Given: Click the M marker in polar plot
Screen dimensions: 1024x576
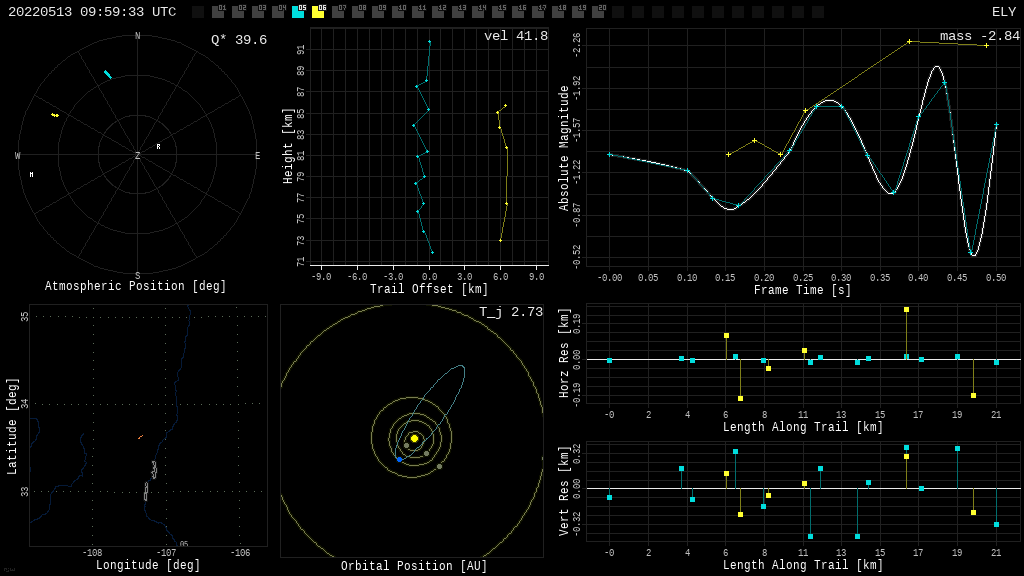Looking at the screenshot, I should coord(31,175).
